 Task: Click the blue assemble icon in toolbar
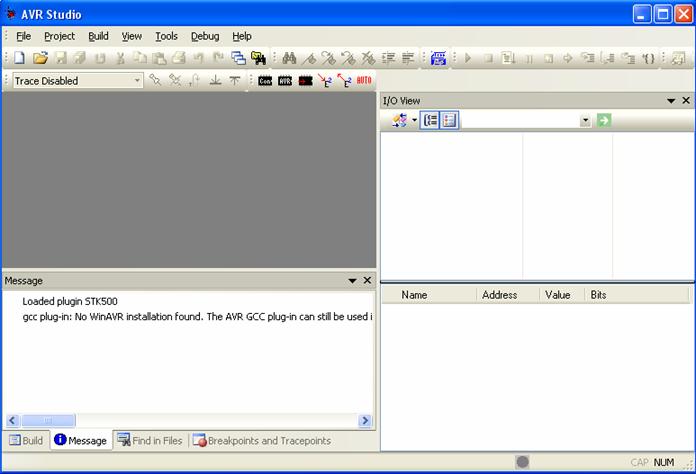tap(439, 58)
